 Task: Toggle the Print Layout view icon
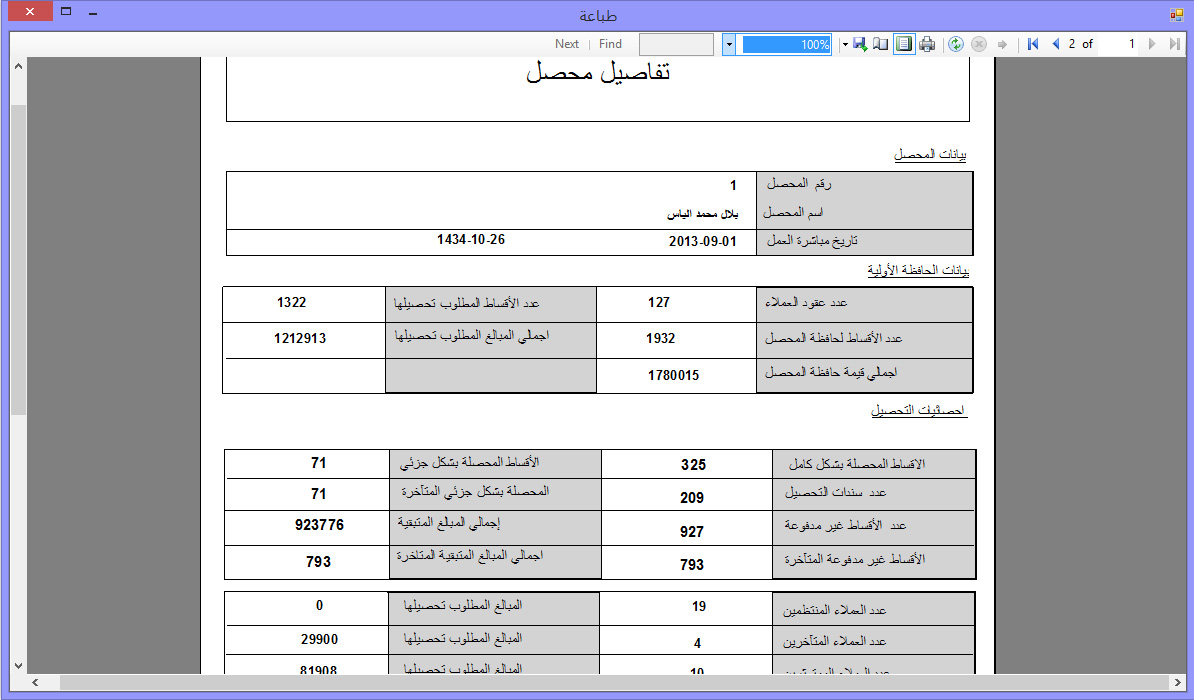[904, 44]
